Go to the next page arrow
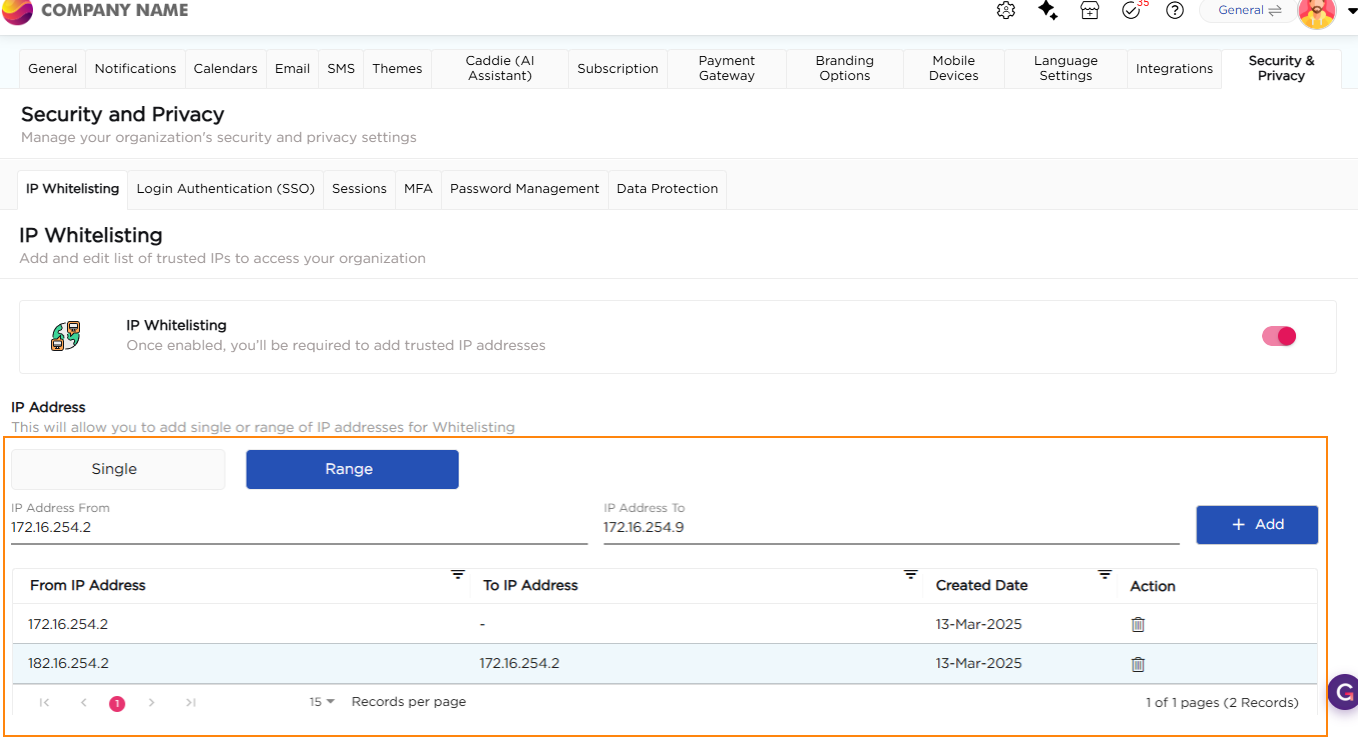 coord(152,703)
